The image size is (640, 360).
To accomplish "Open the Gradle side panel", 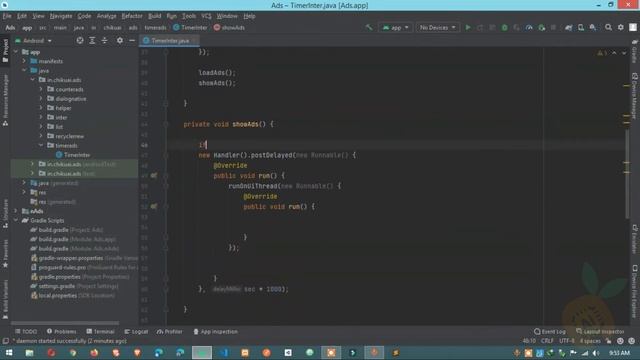I will click(x=635, y=51).
